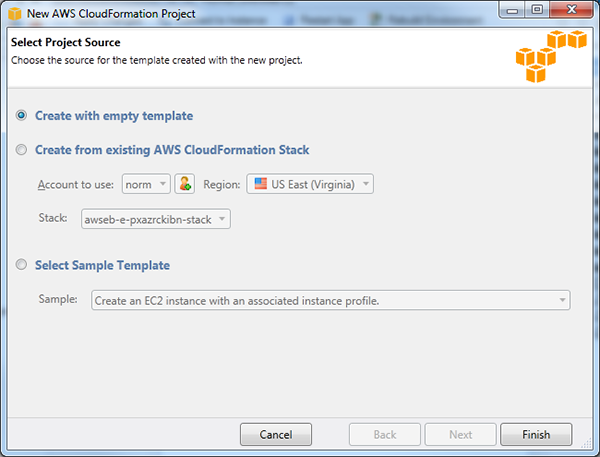Click the title bar CloudFormation cube icon
This screenshot has height=457, width=600.
point(15,14)
